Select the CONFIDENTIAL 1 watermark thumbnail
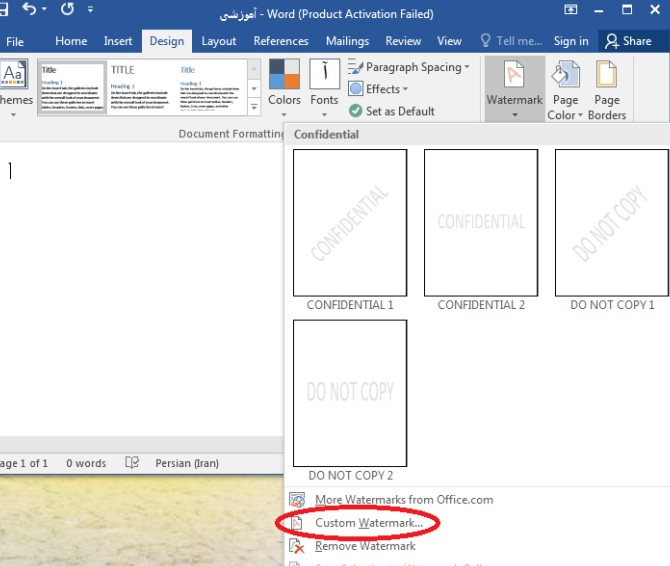This screenshot has height=566, width=670. click(x=350, y=222)
